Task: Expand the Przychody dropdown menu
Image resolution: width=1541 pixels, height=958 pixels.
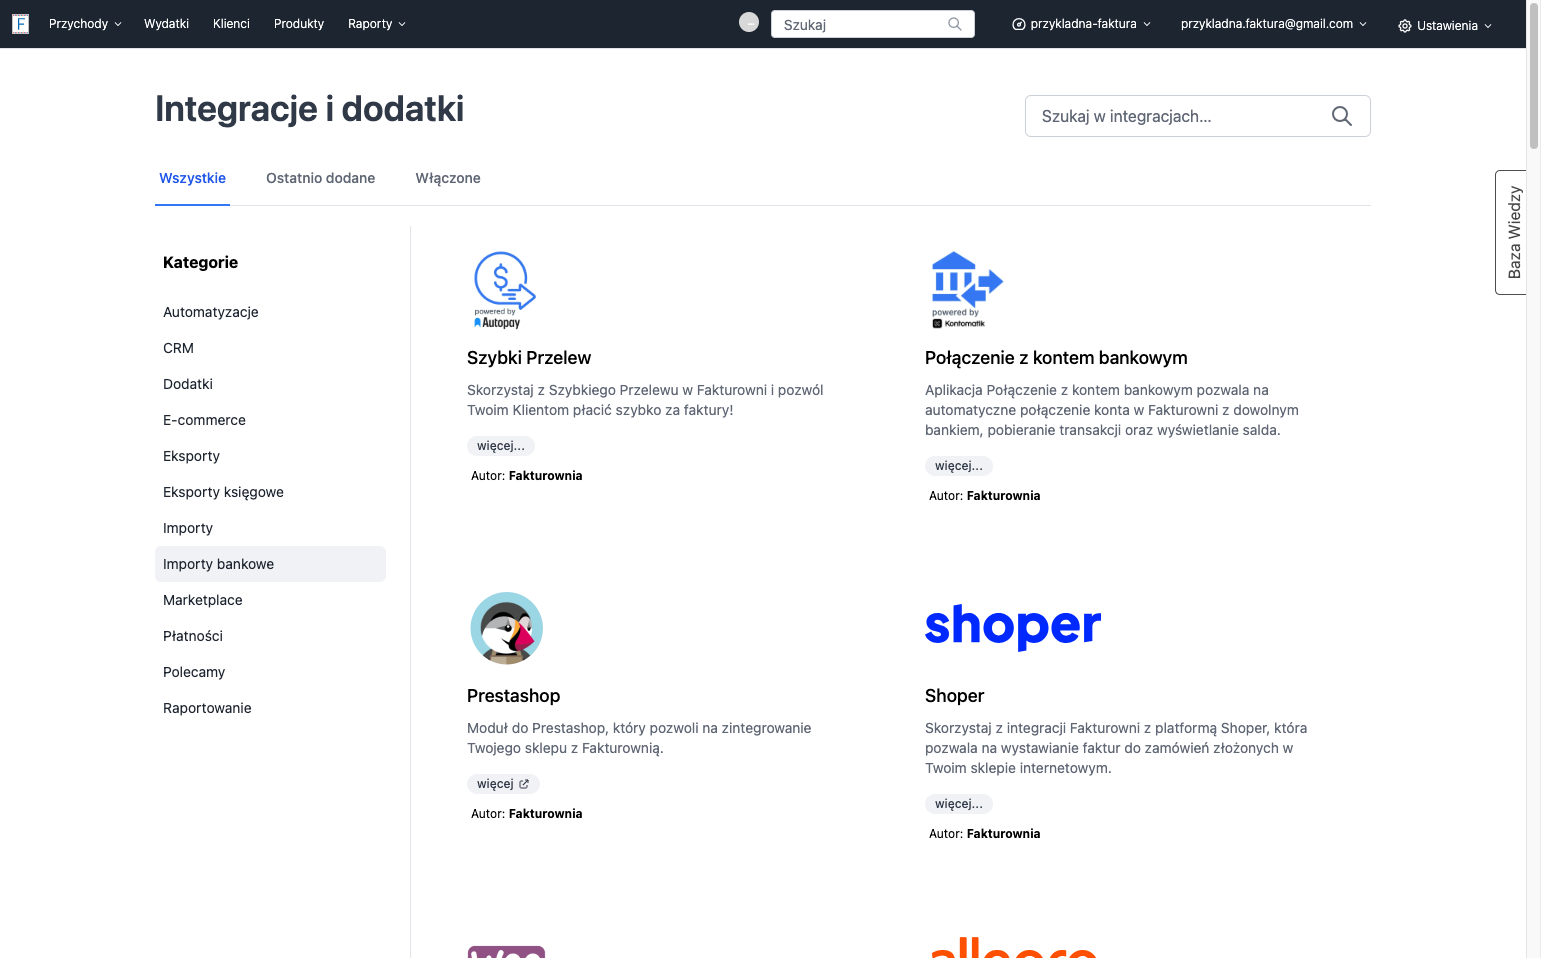Action: [x=85, y=24]
